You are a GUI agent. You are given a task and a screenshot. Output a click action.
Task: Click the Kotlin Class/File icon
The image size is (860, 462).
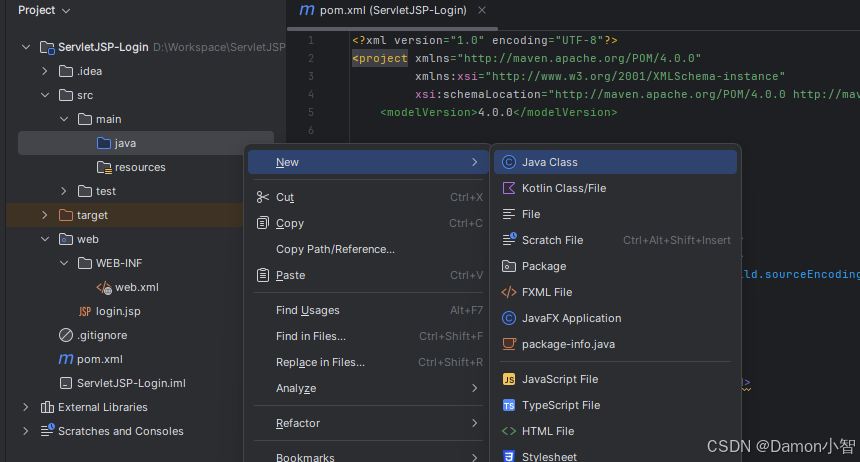(x=509, y=188)
